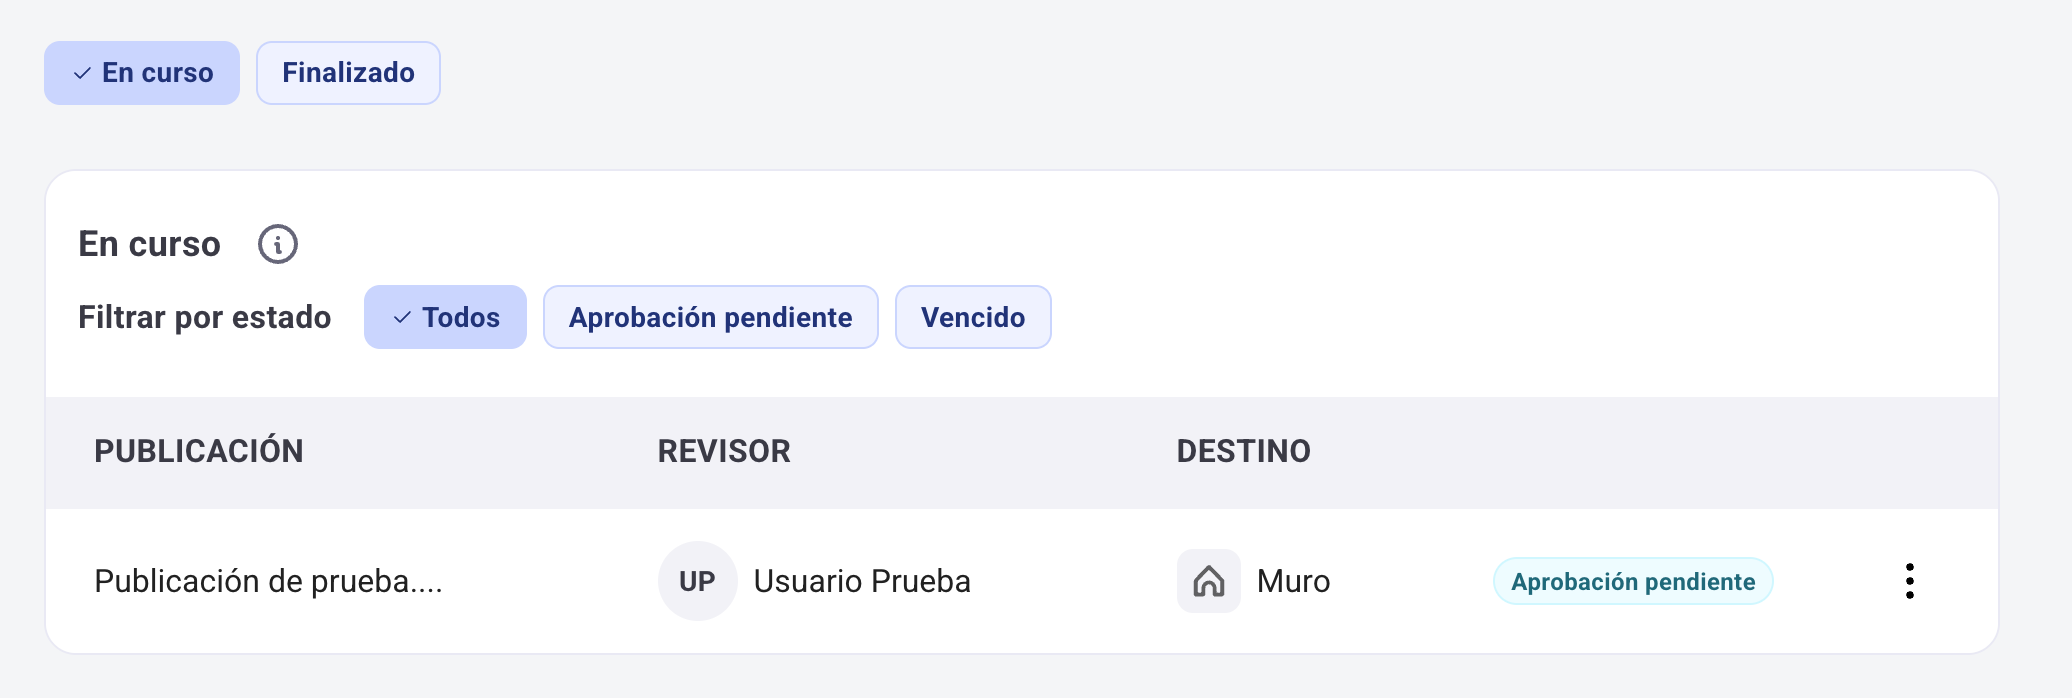This screenshot has width=2072, height=698.
Task: Open the Publicación de prueba entry
Action: [x=268, y=581]
